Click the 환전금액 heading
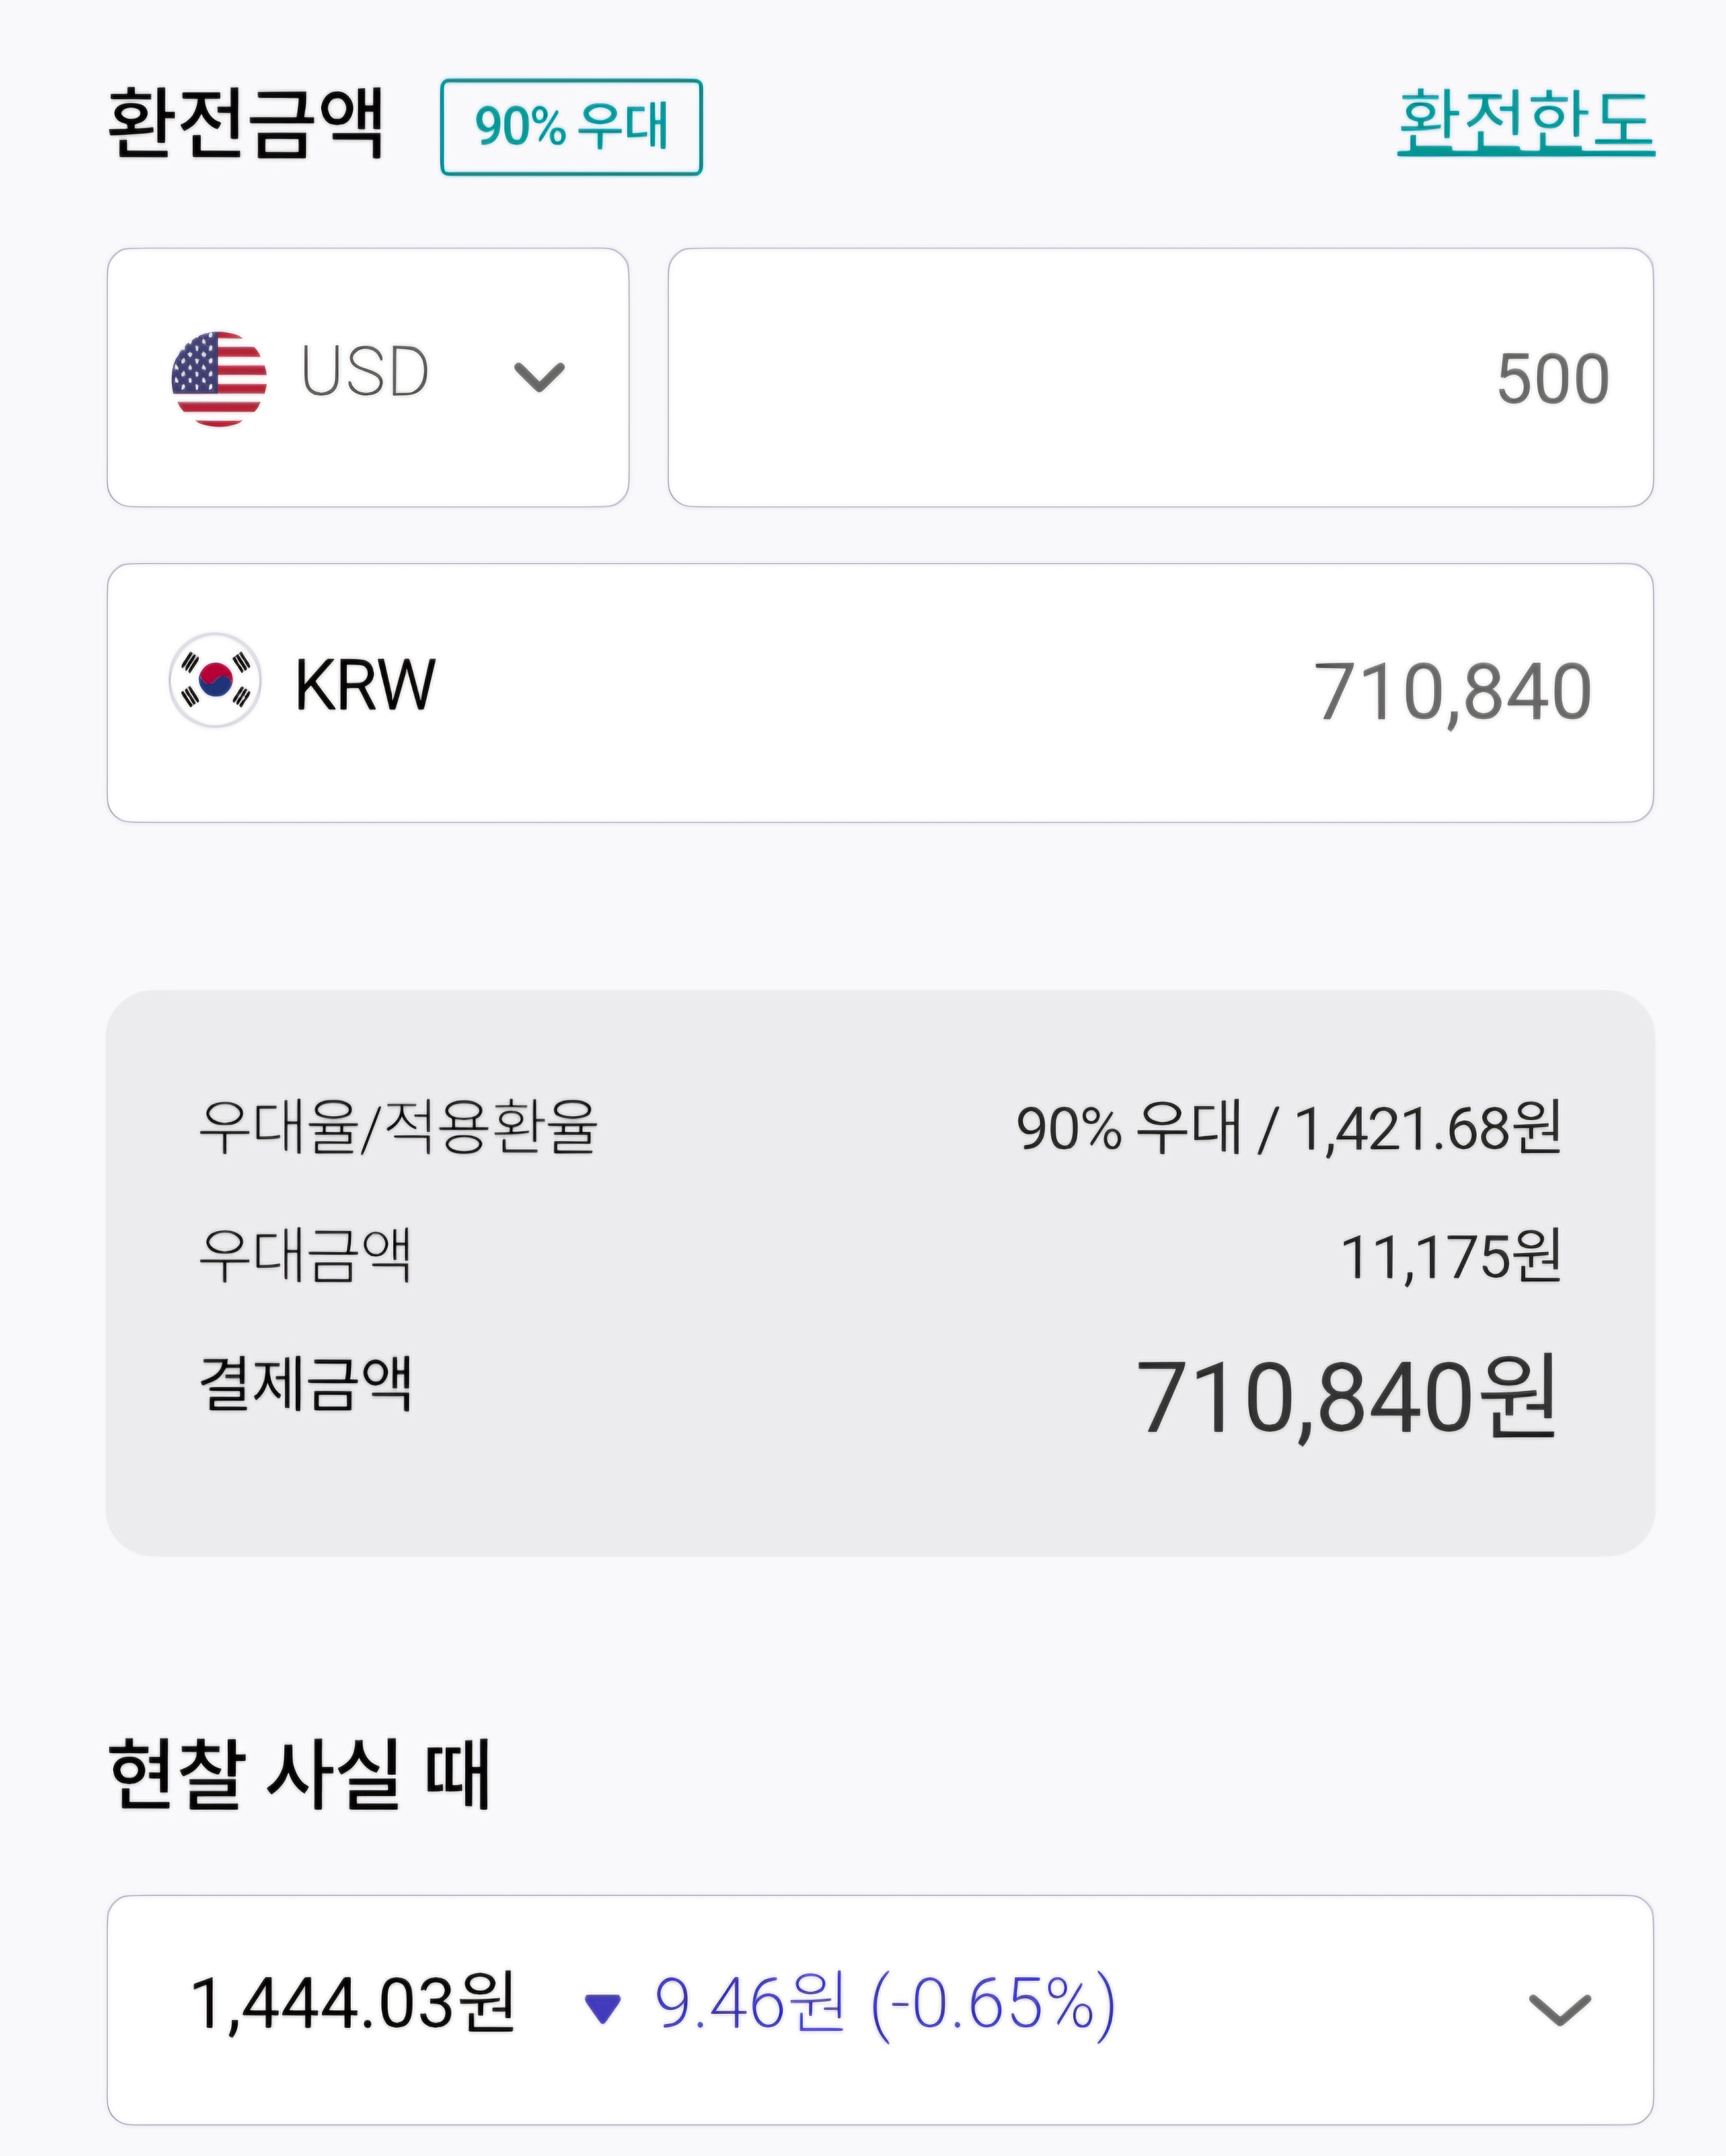1726x2156 pixels. (x=246, y=124)
